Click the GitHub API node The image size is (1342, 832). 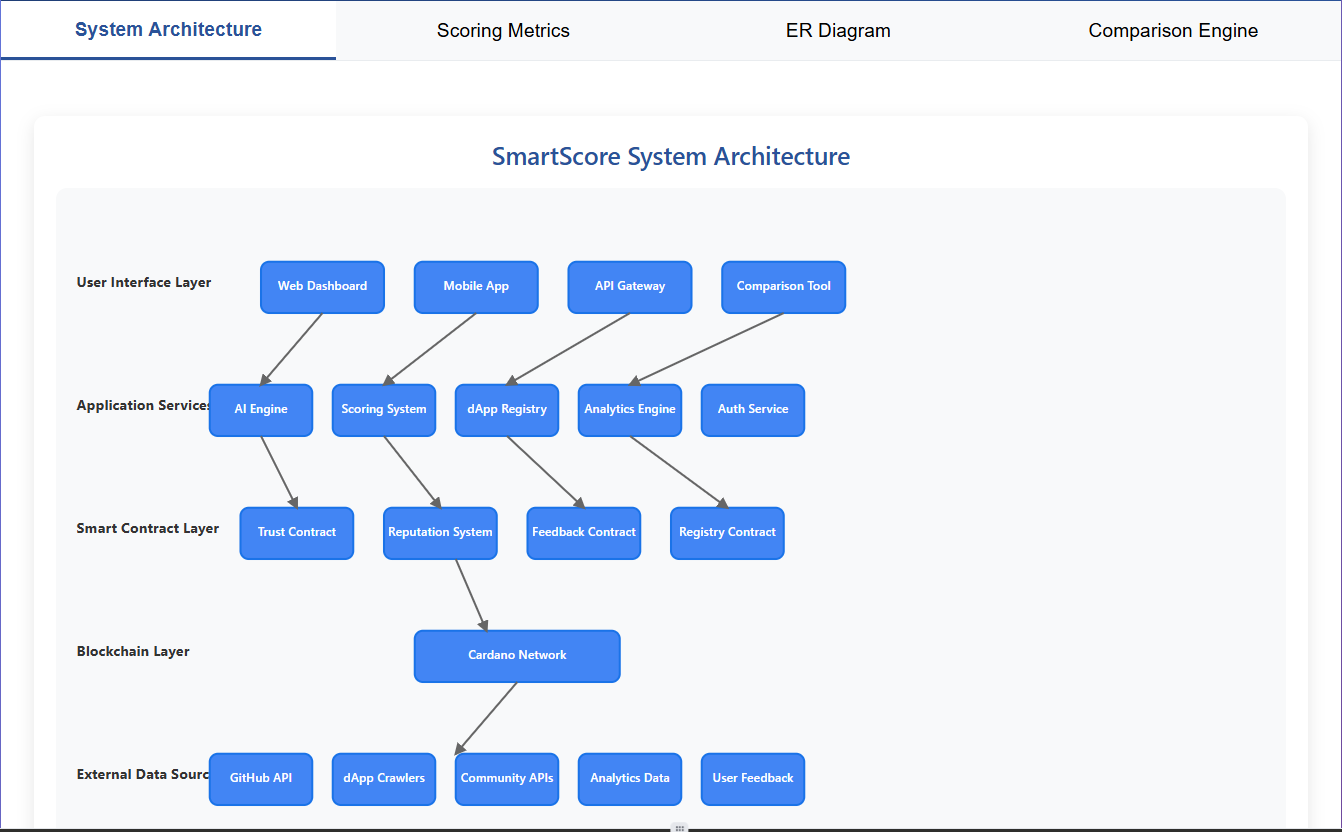[x=261, y=779]
